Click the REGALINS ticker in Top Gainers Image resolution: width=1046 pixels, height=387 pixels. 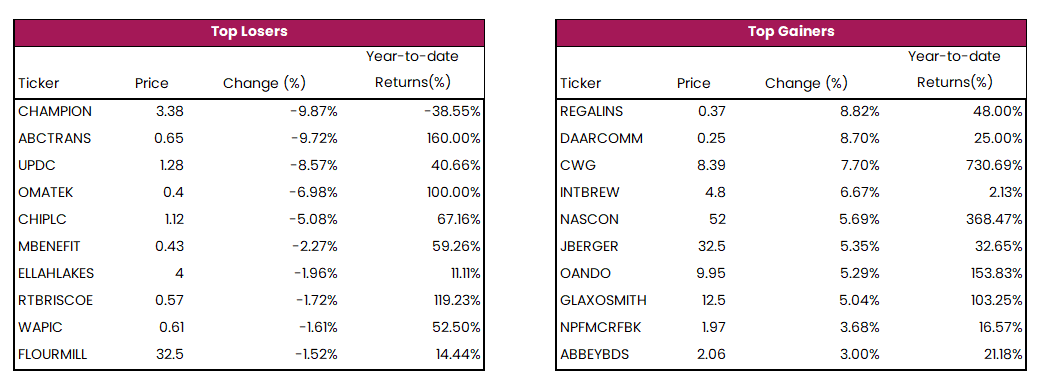tap(592, 111)
